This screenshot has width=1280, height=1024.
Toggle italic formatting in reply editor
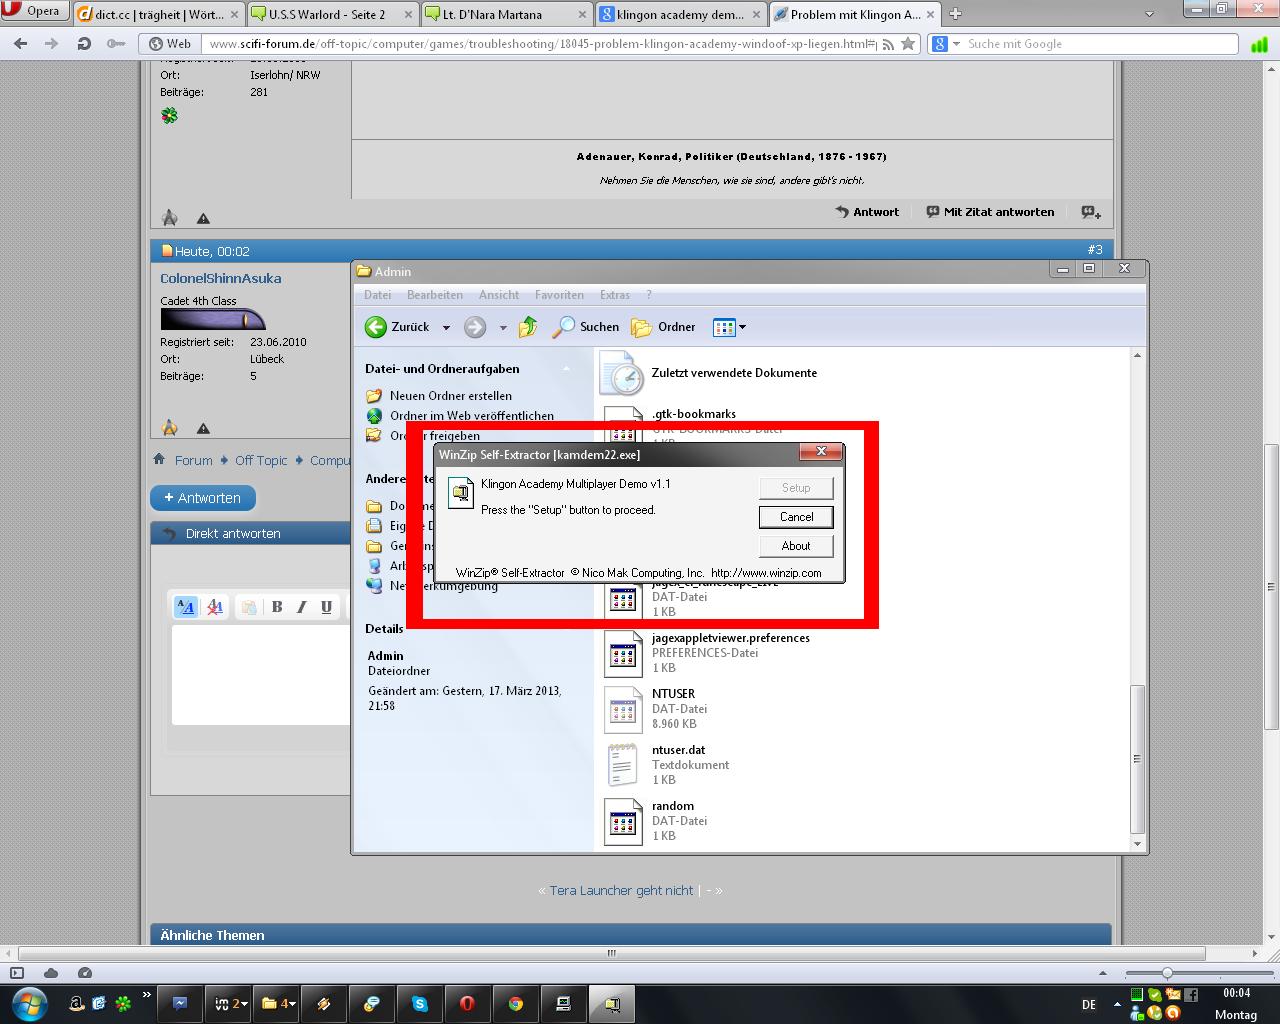pos(301,606)
